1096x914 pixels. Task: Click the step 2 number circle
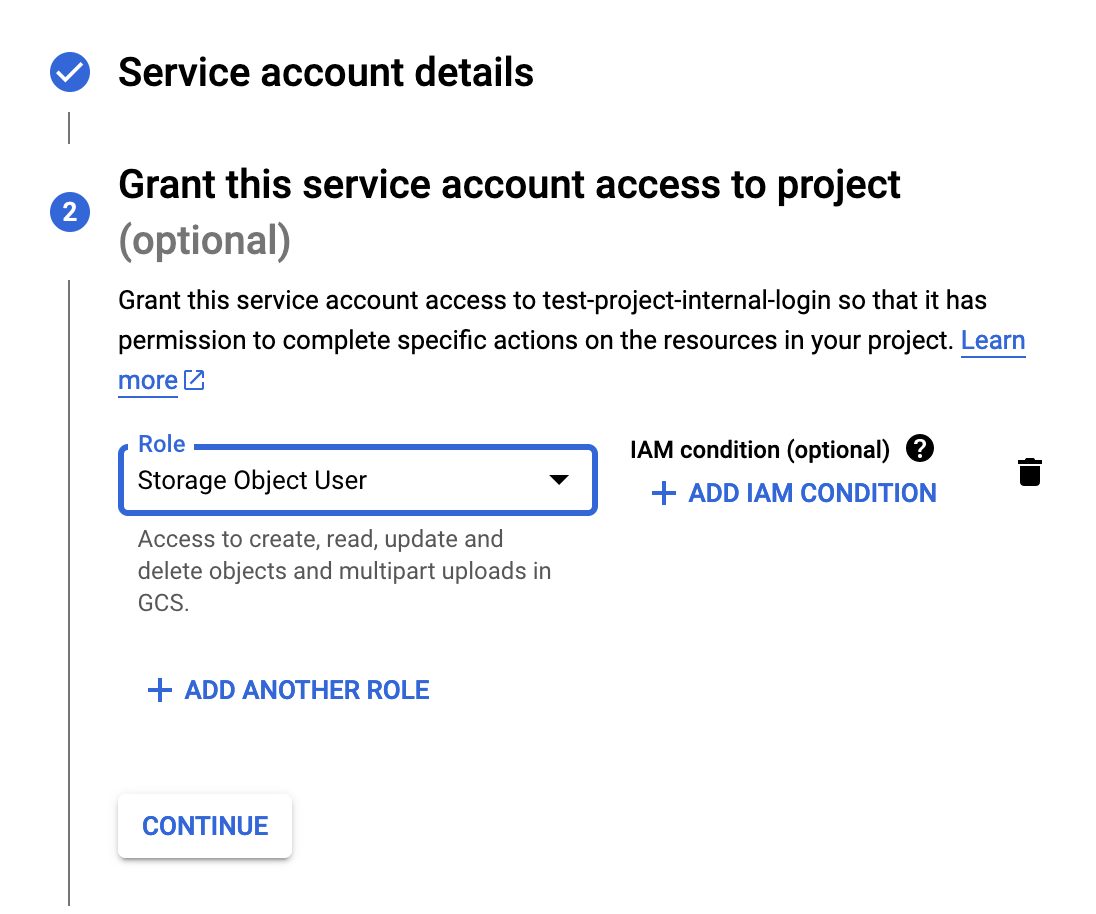[70, 212]
